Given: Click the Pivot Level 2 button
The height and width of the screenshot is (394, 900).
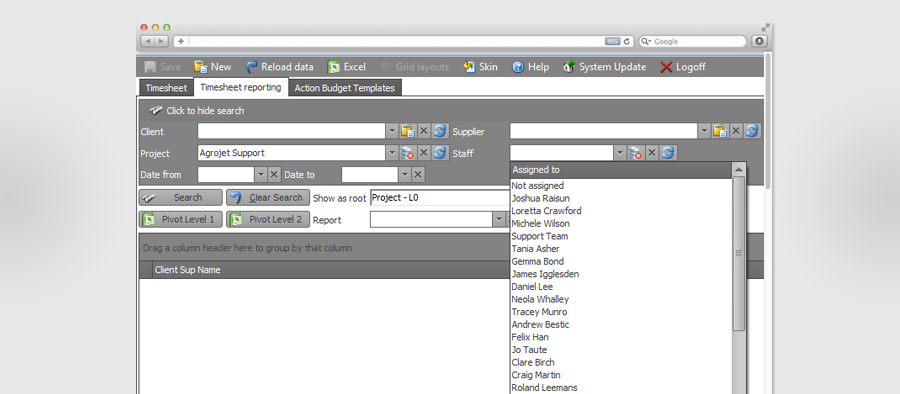Looking at the screenshot, I should pos(267,219).
